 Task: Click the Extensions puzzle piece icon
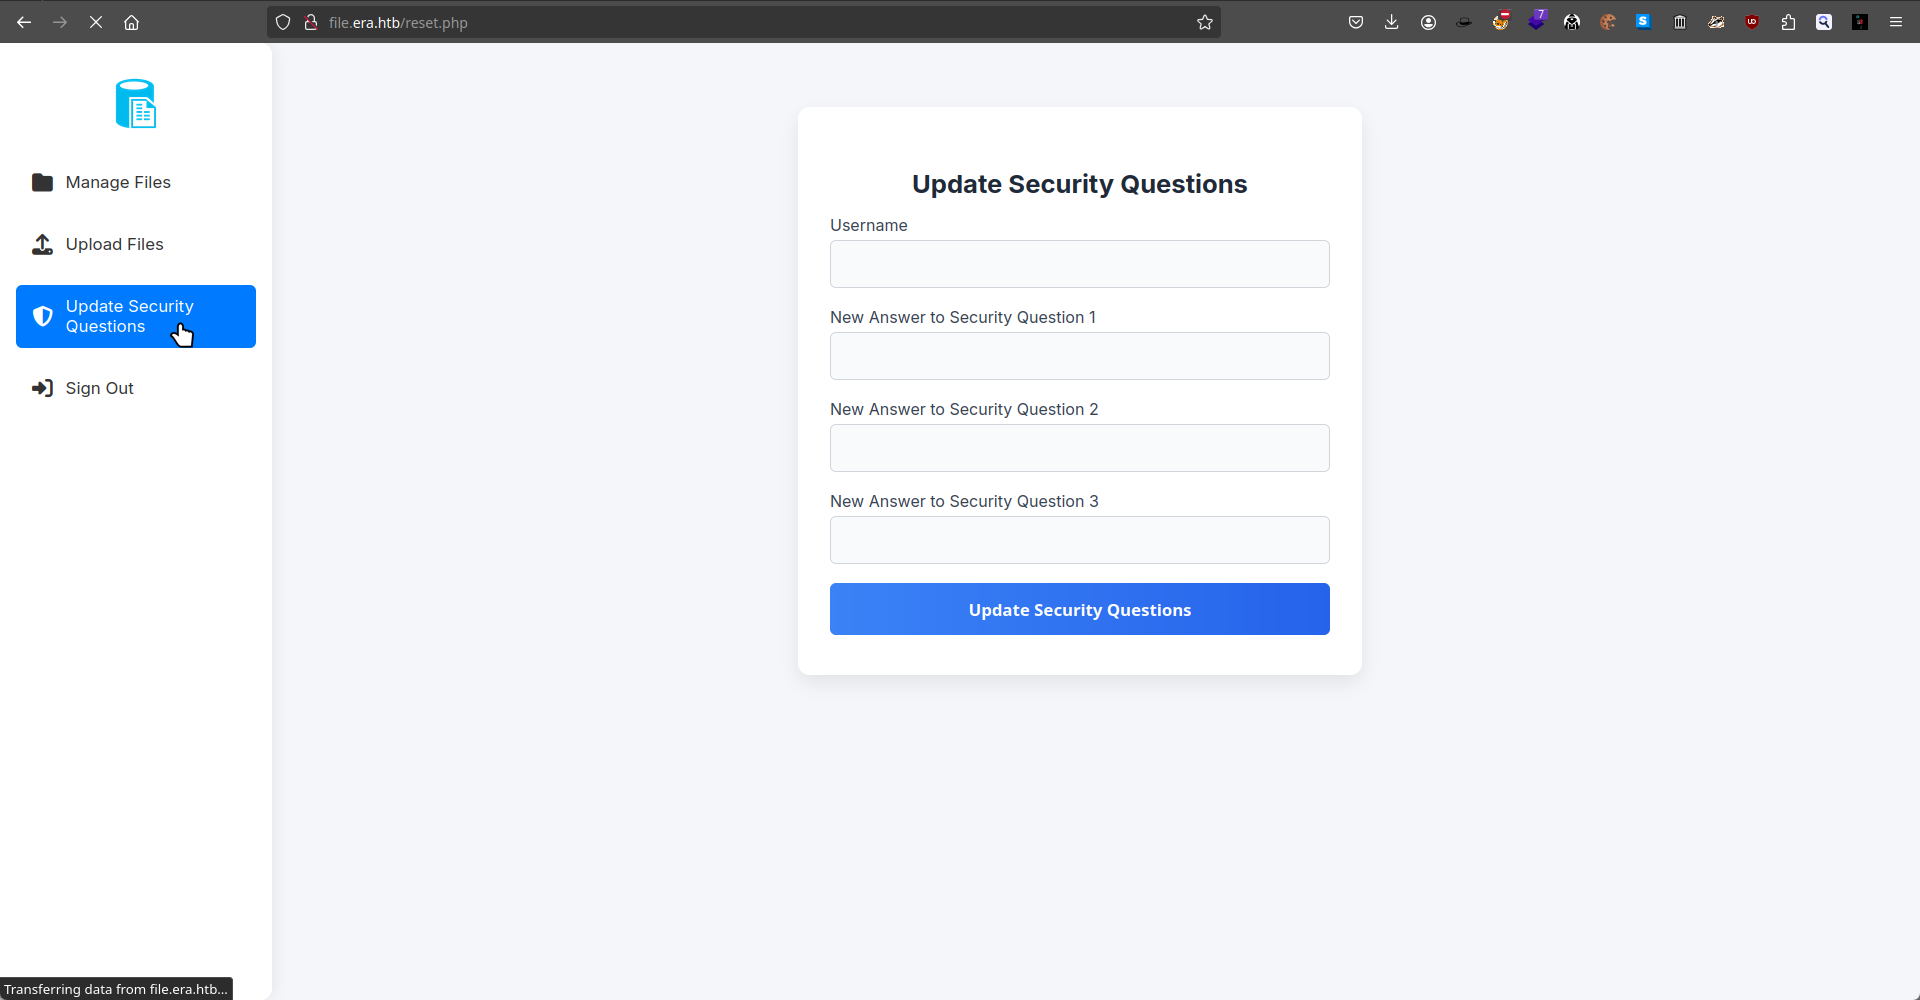click(1788, 22)
